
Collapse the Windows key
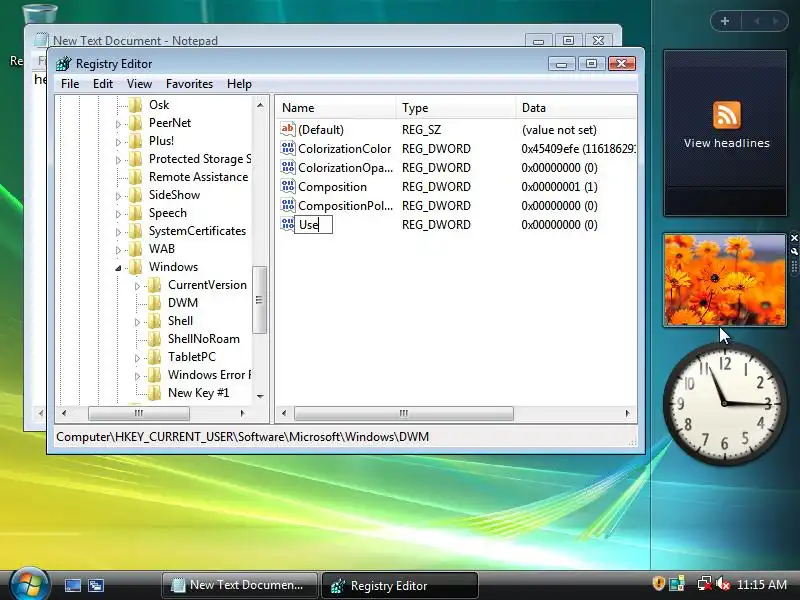pyautogui.click(x=118, y=268)
